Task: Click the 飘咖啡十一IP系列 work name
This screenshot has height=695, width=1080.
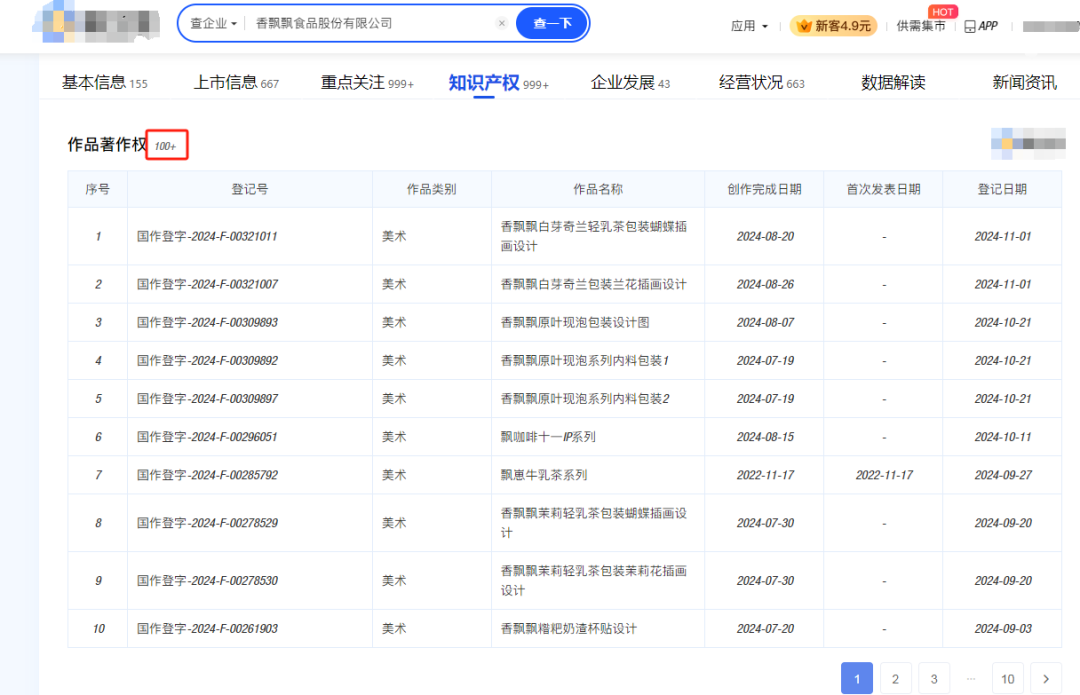Action: (548, 437)
